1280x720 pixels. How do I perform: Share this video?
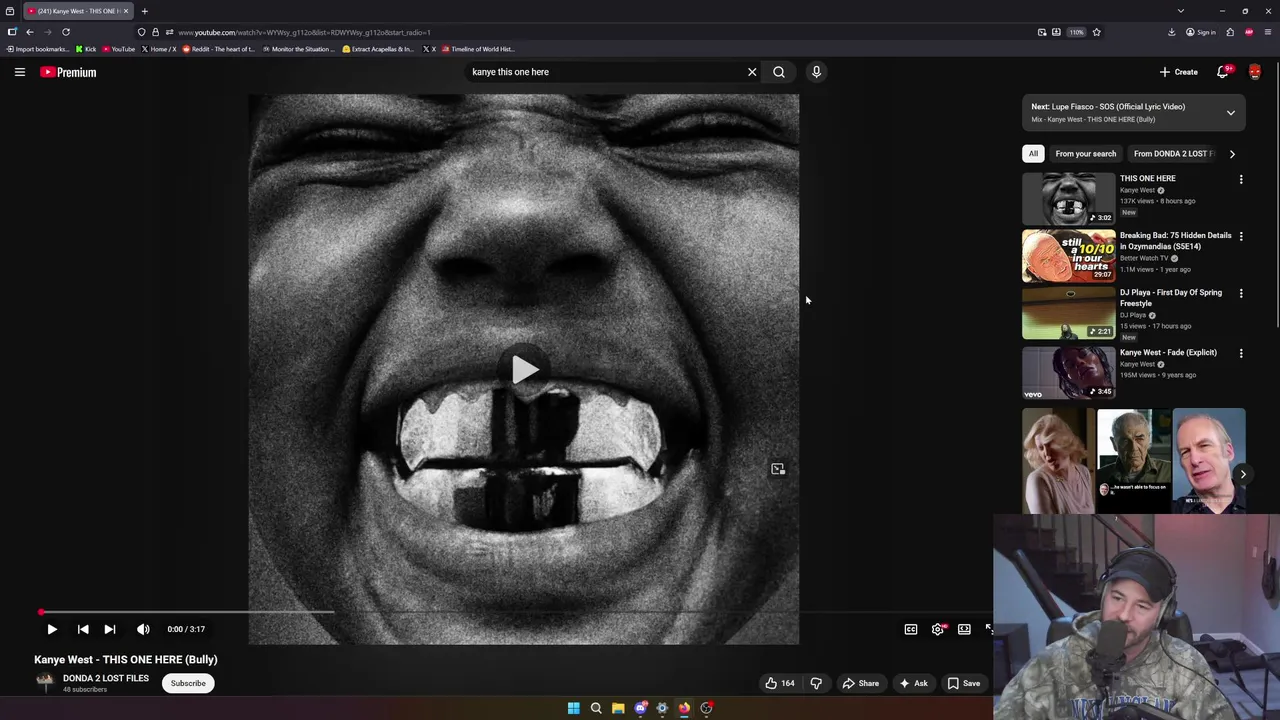(x=860, y=683)
